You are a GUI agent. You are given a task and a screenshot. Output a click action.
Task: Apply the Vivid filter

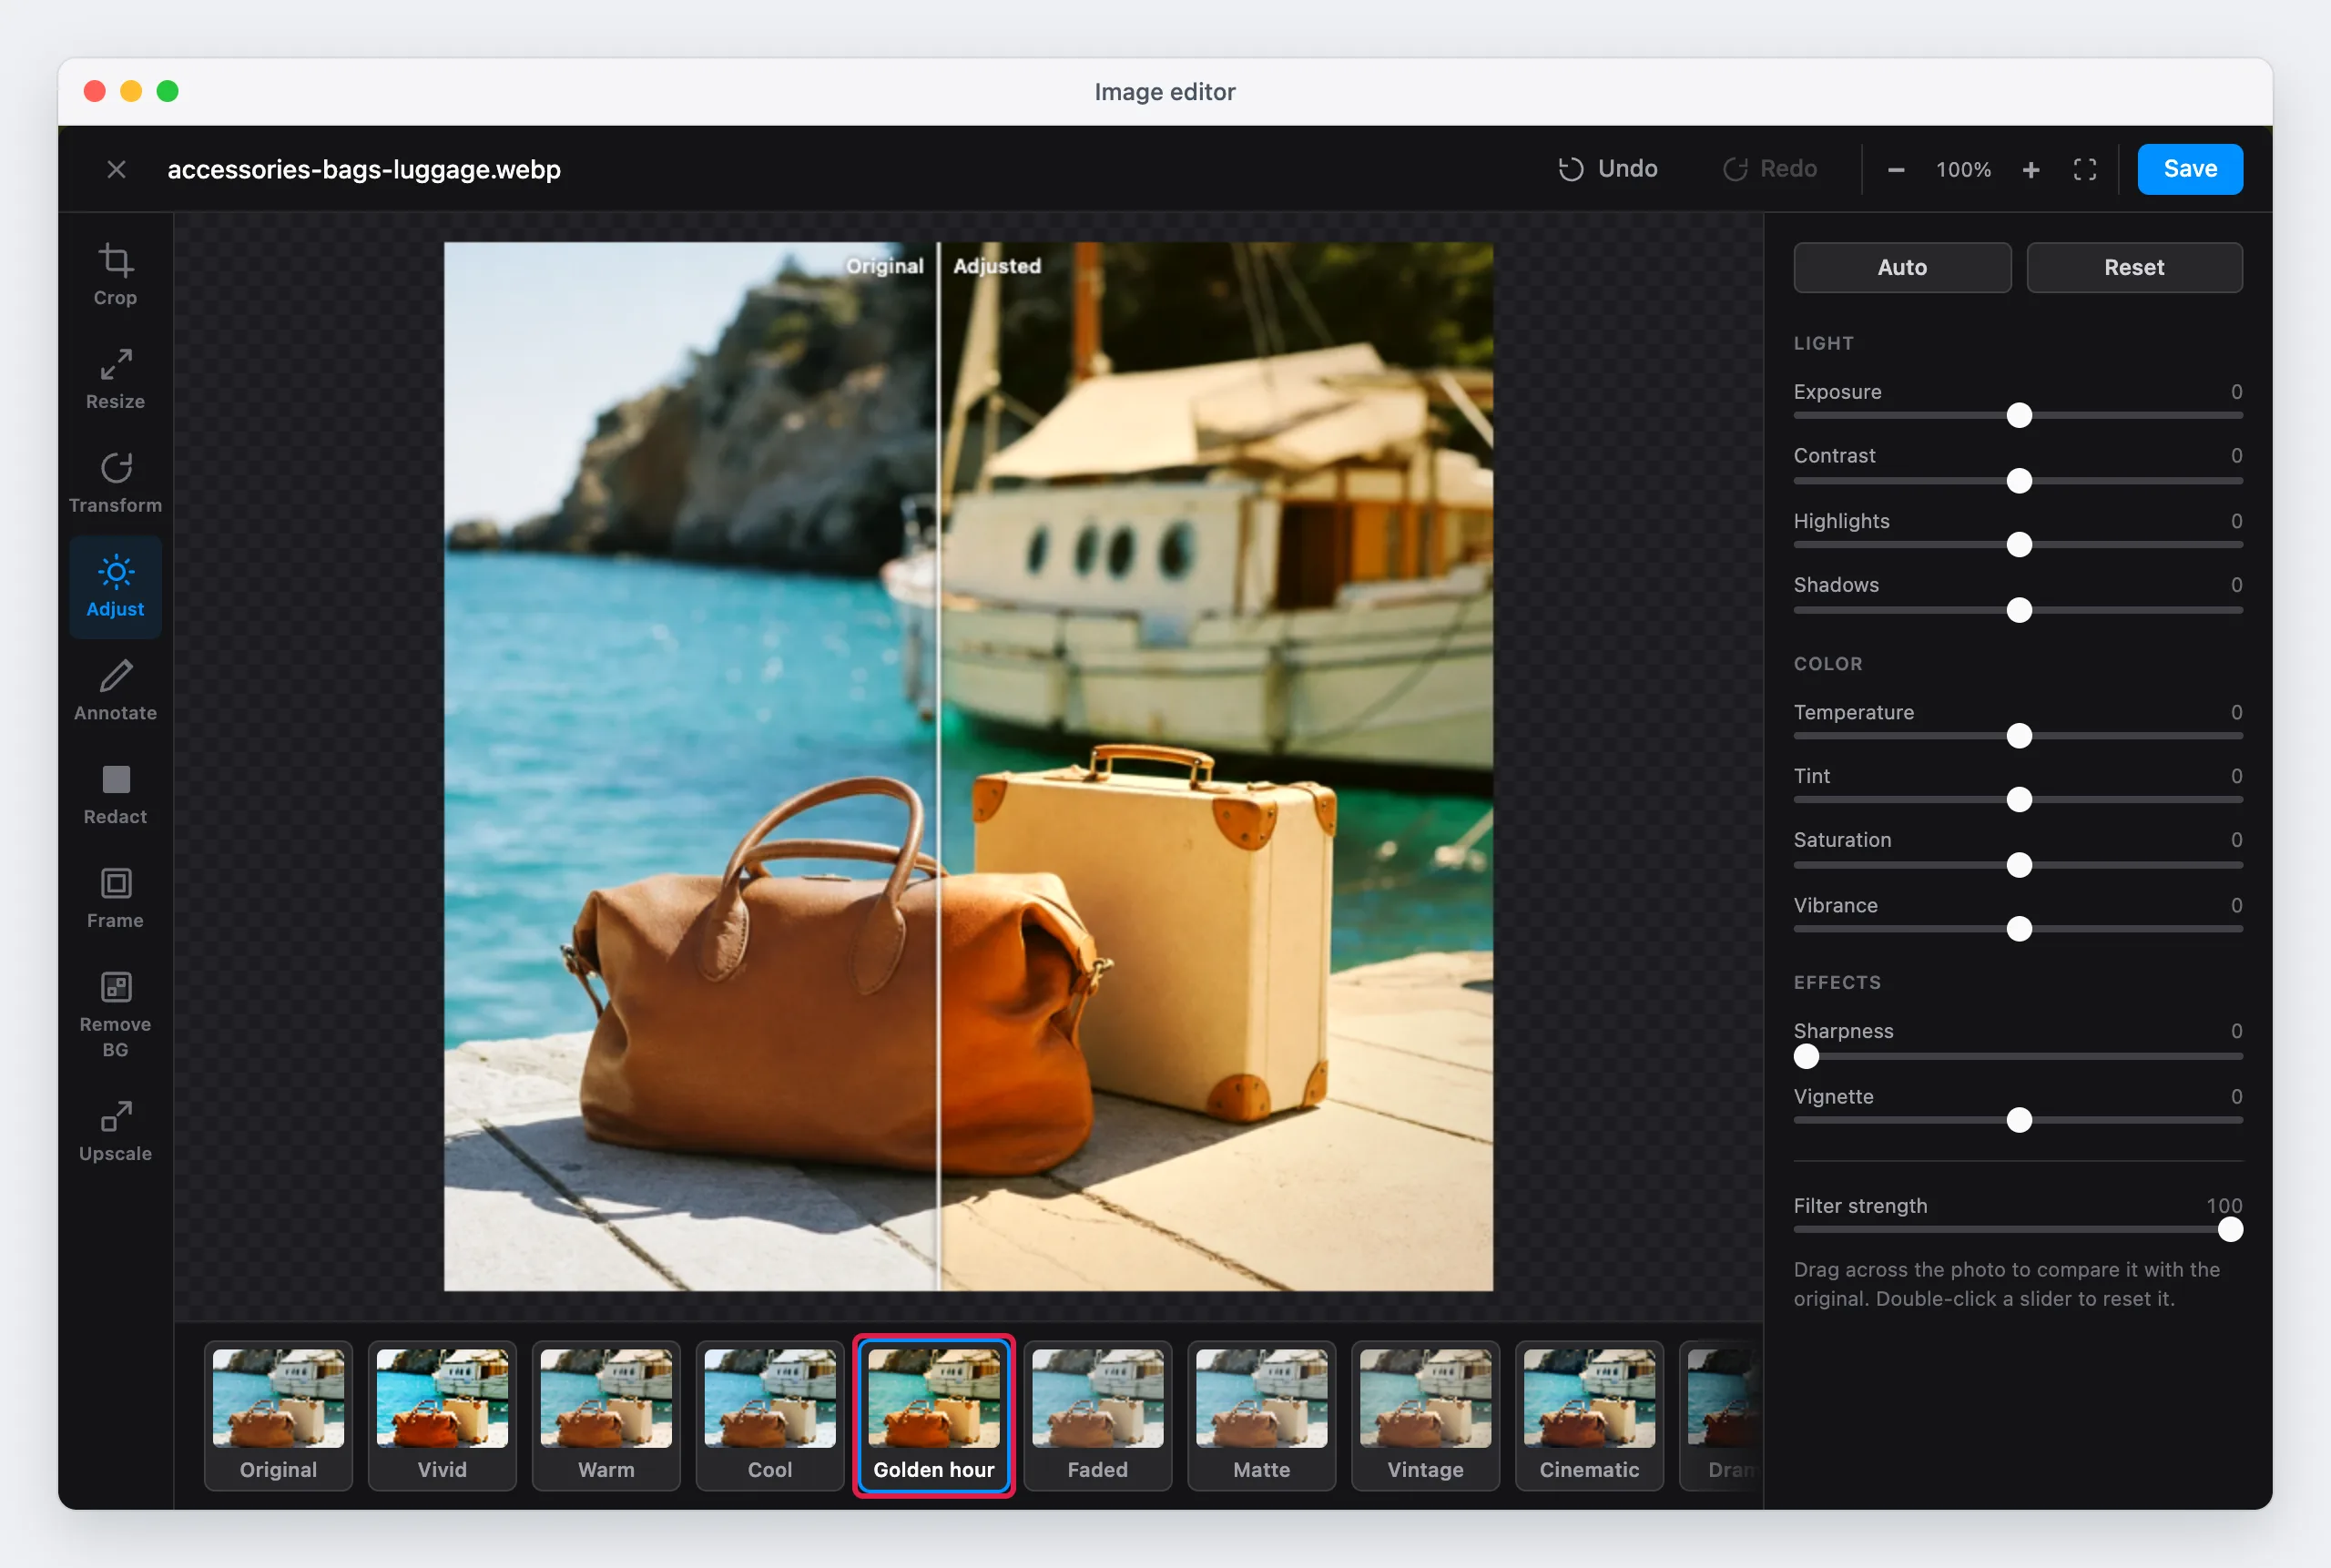442,1415
